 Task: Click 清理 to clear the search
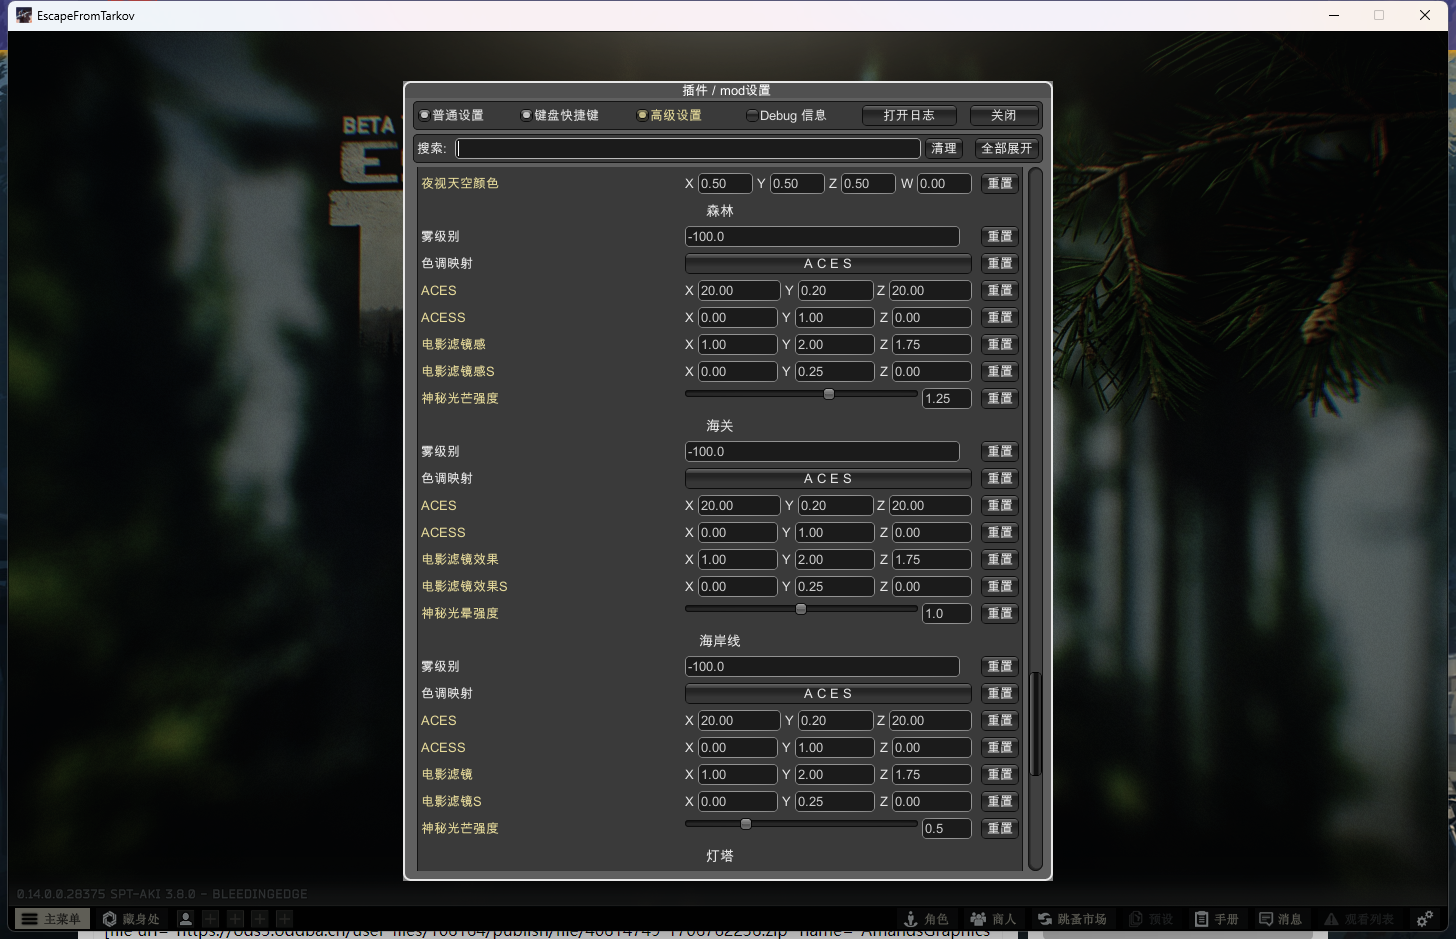pos(944,148)
